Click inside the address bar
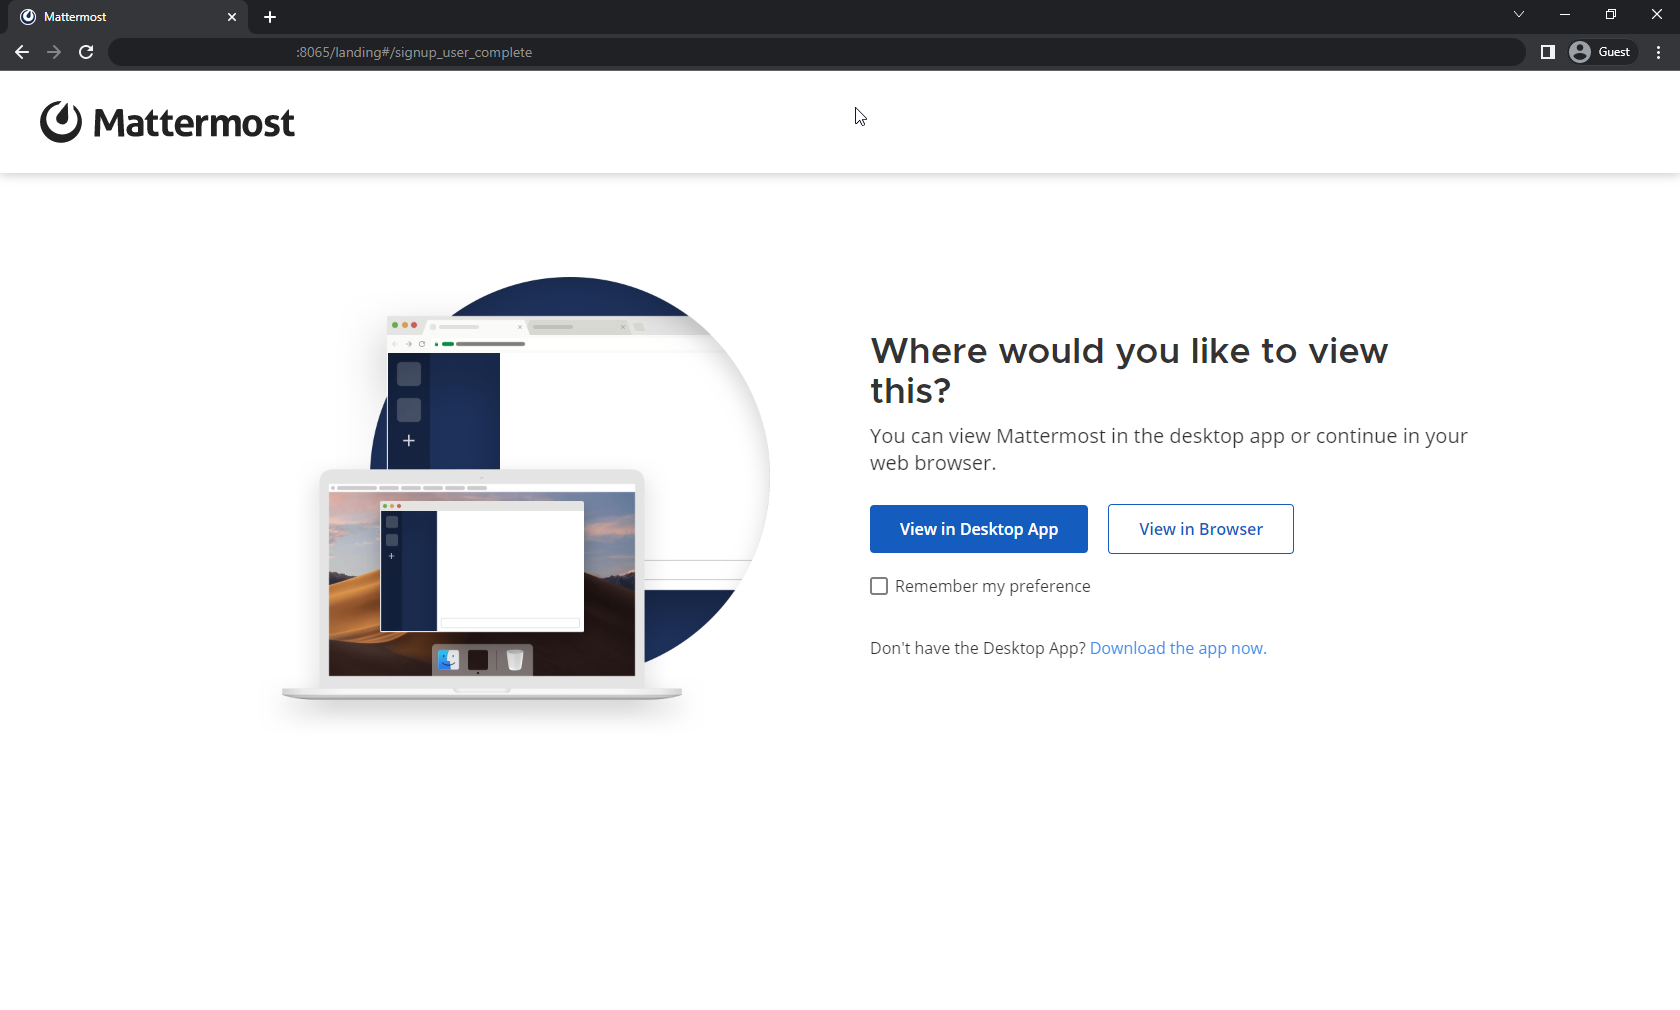Viewport: 1680px width, 1010px height. pyautogui.click(x=700, y=52)
